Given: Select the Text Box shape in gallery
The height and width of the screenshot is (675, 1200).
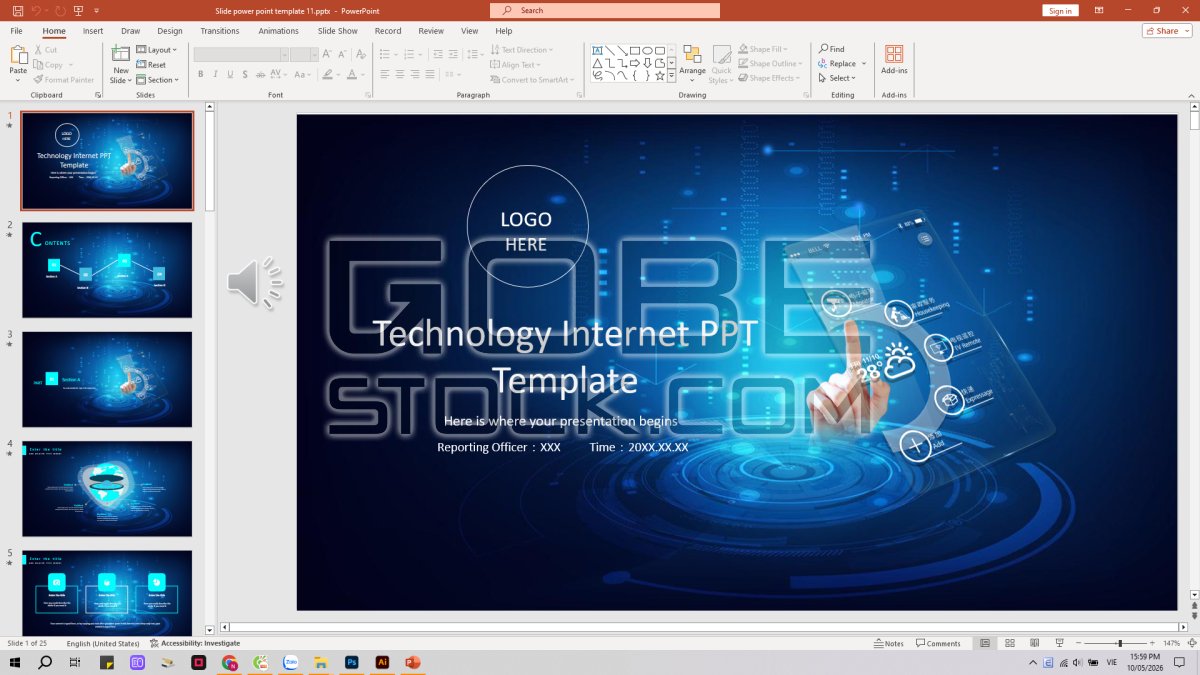Looking at the screenshot, I should (x=597, y=50).
